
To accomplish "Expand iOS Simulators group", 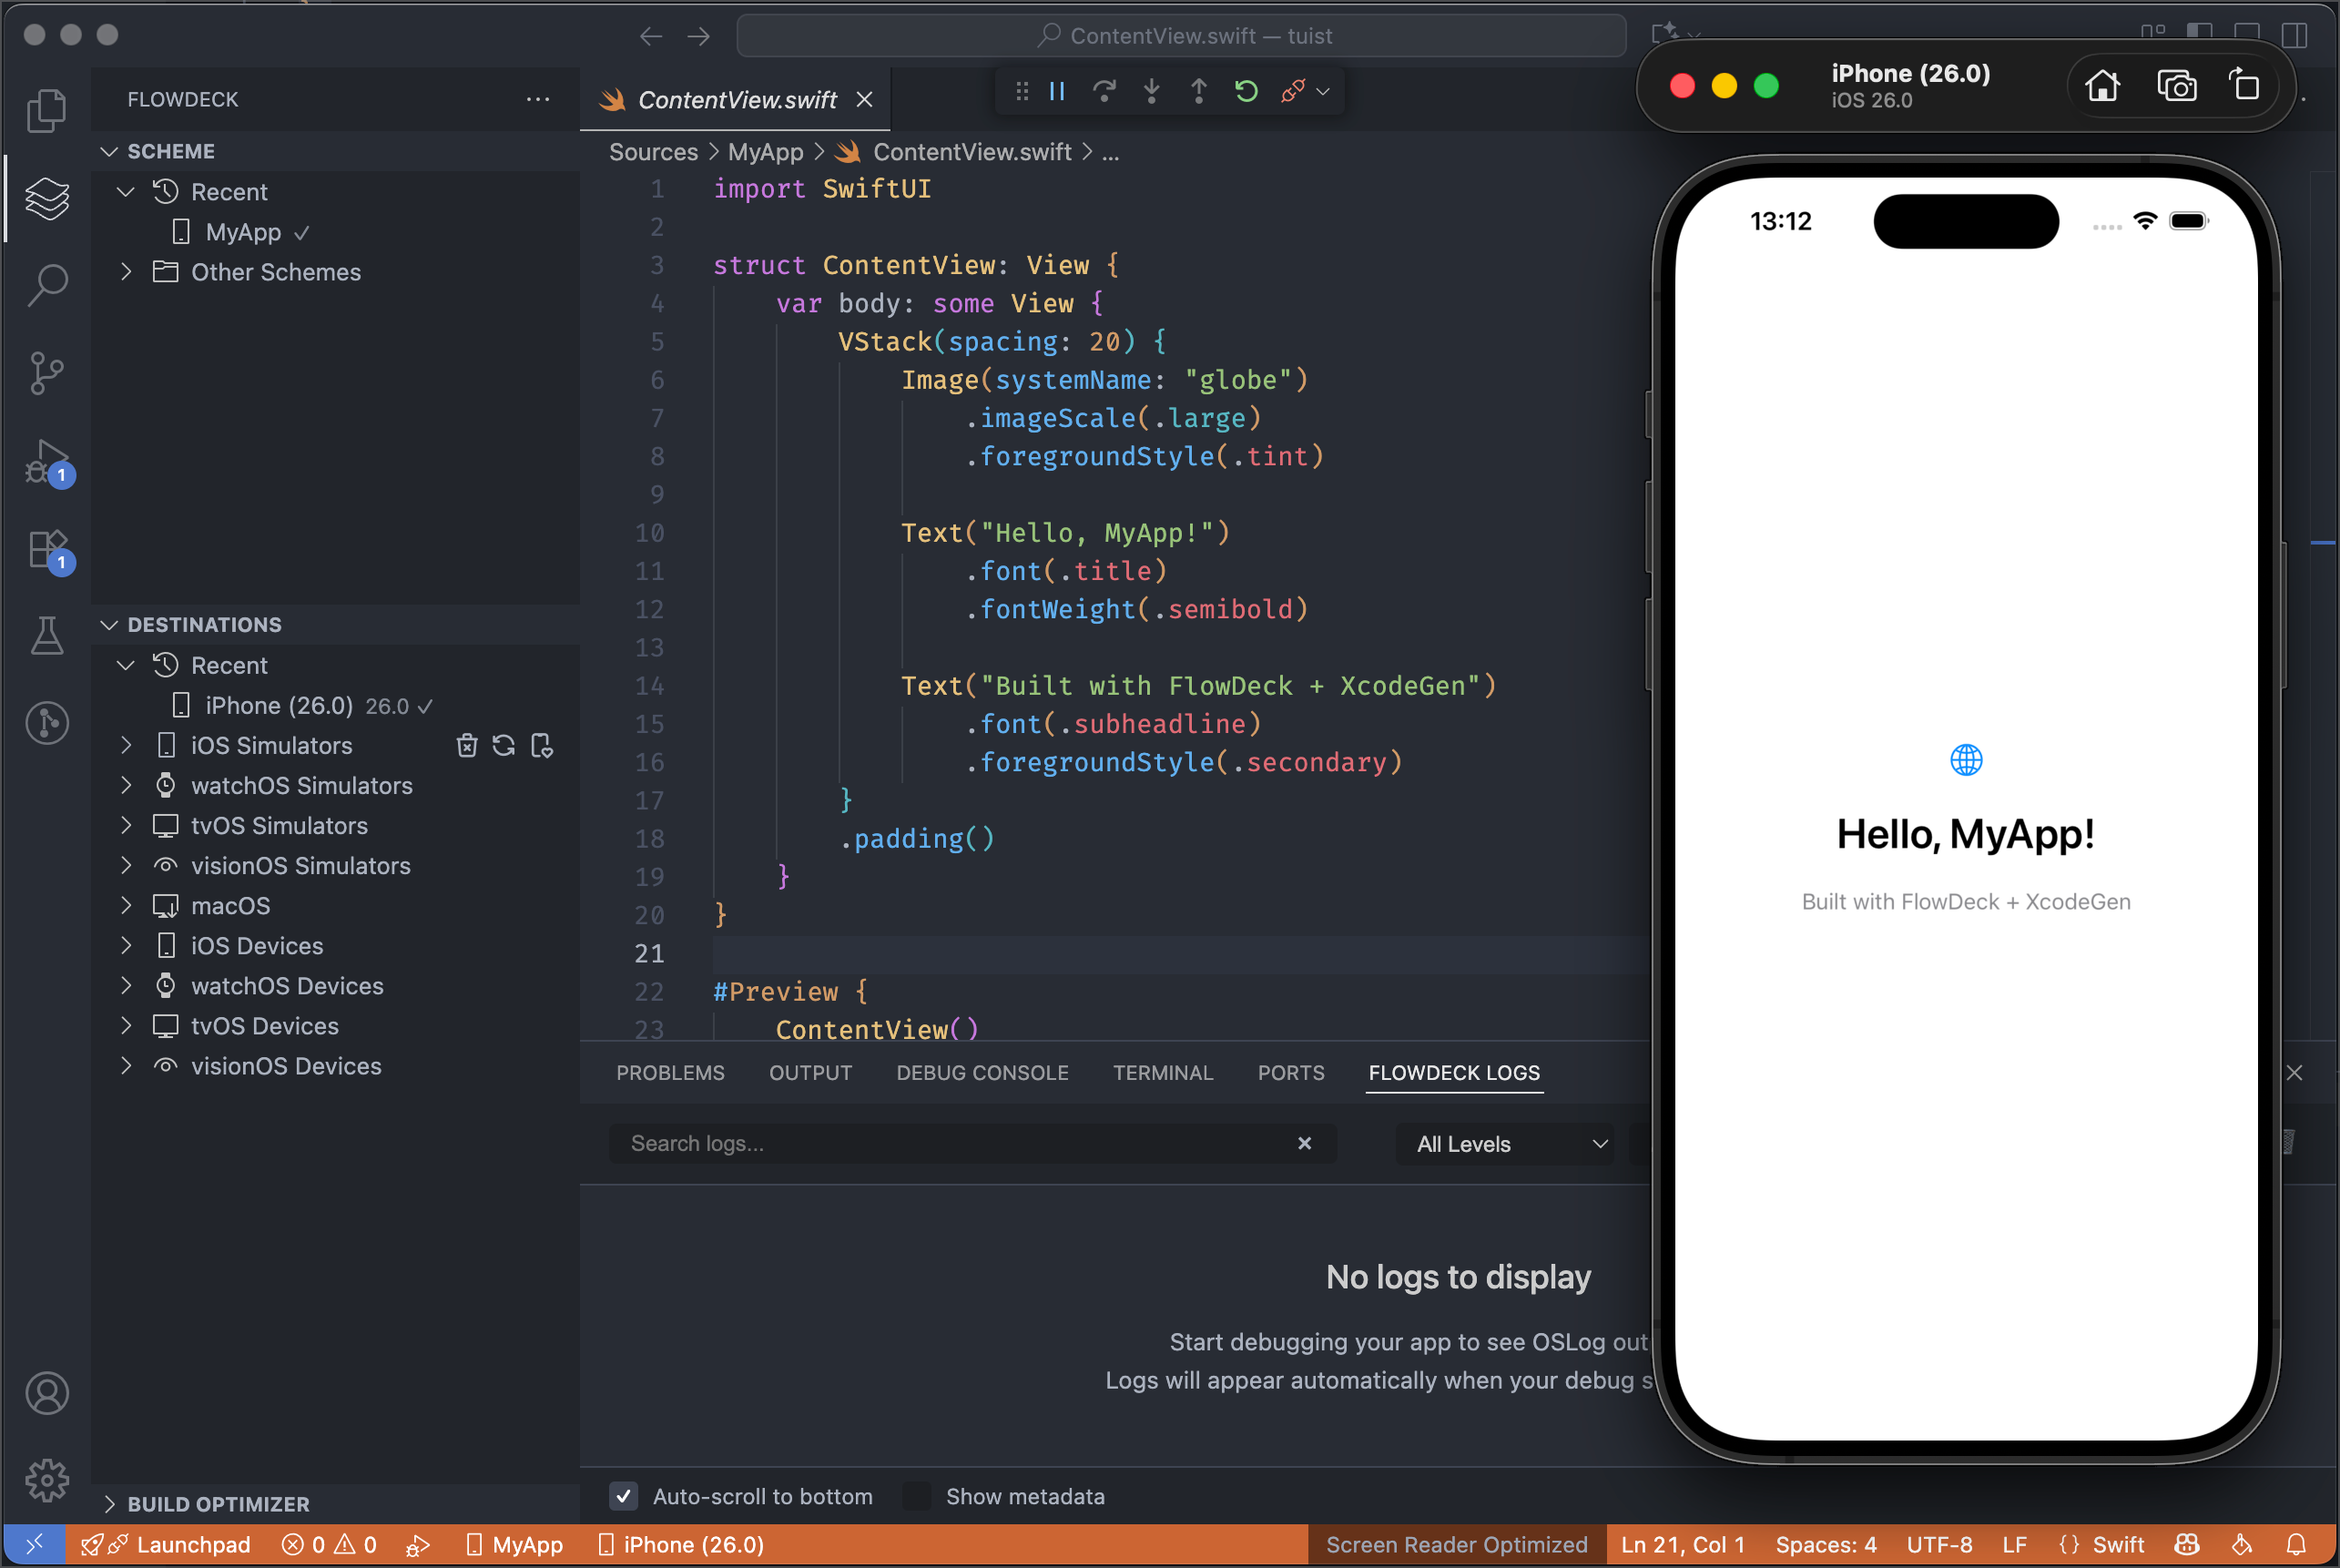I will coord(125,745).
